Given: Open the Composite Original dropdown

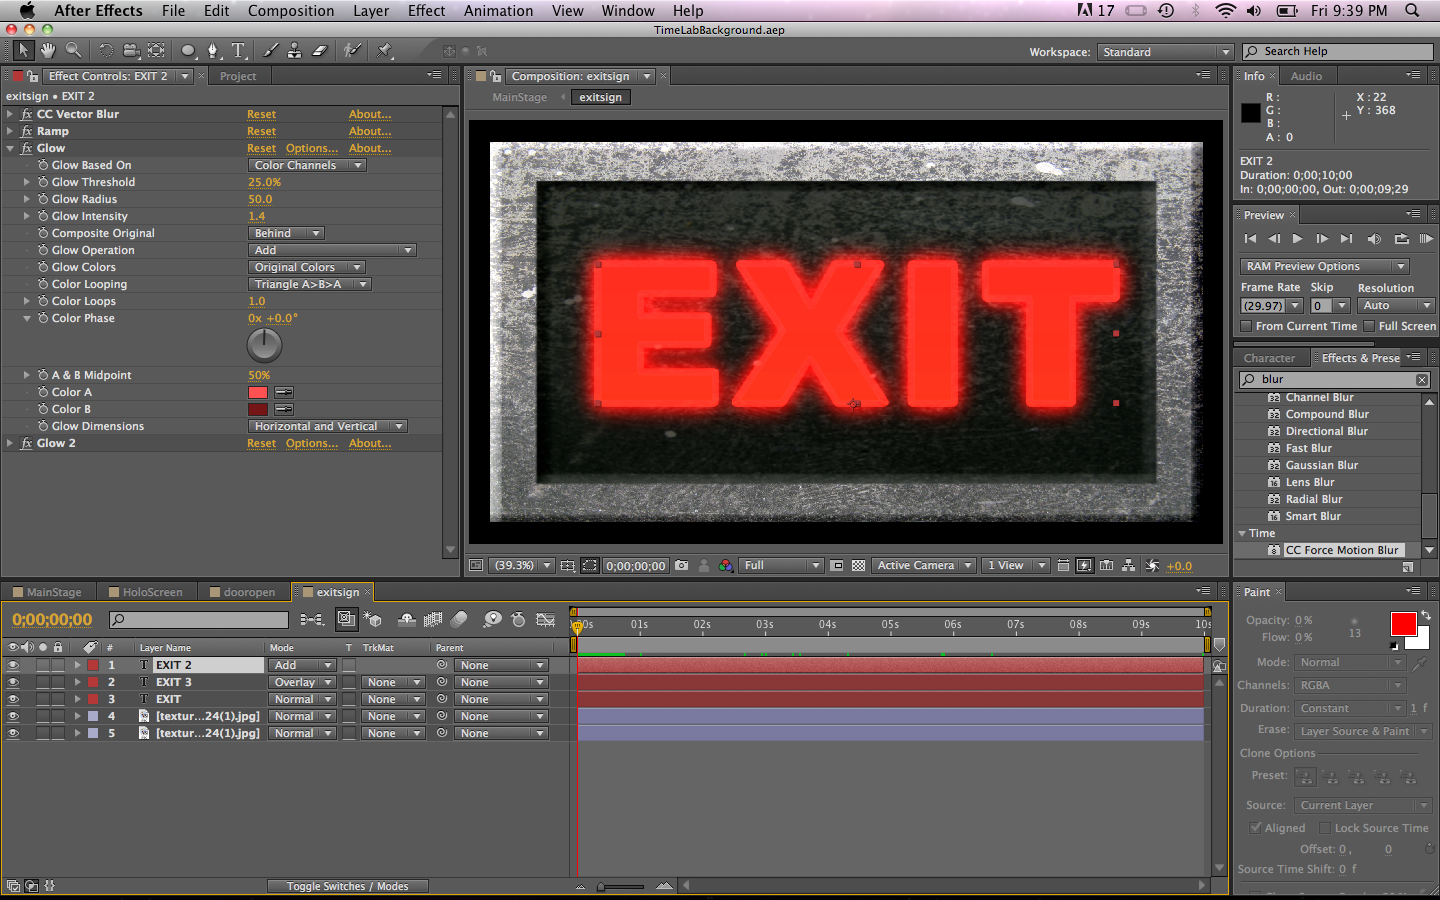Looking at the screenshot, I should (x=286, y=233).
